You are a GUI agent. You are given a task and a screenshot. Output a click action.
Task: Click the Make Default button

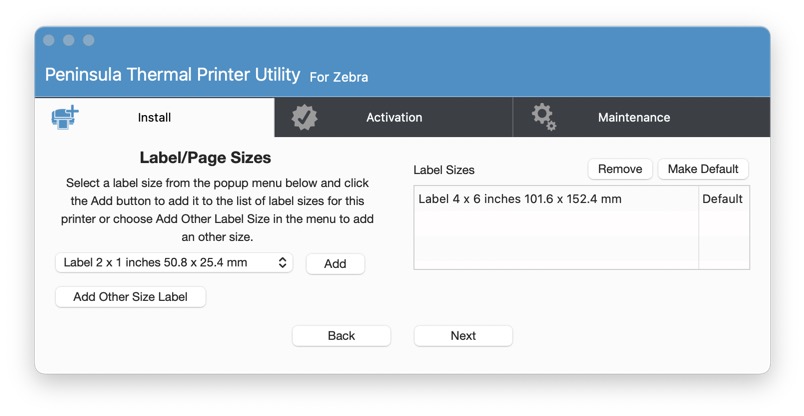tap(703, 169)
